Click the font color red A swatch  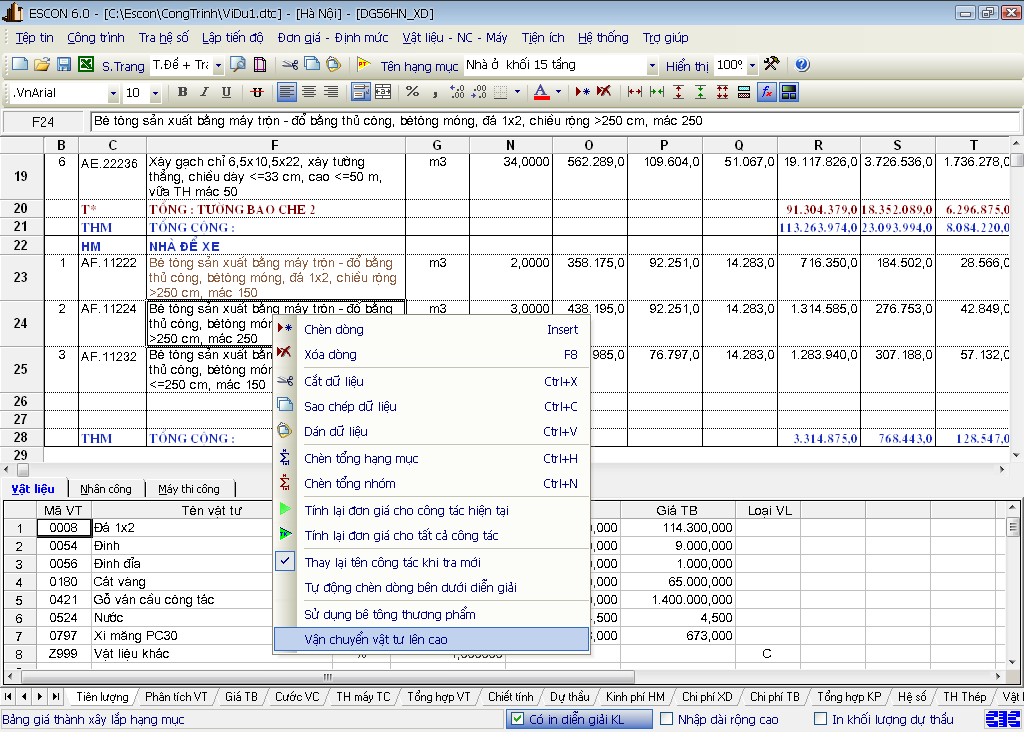[x=541, y=92]
